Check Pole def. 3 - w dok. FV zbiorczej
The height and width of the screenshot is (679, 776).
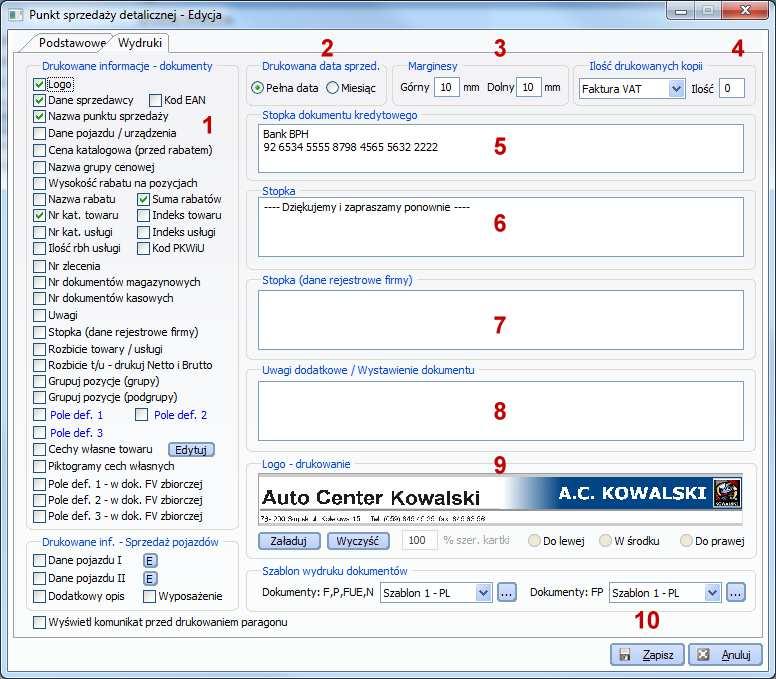point(40,516)
